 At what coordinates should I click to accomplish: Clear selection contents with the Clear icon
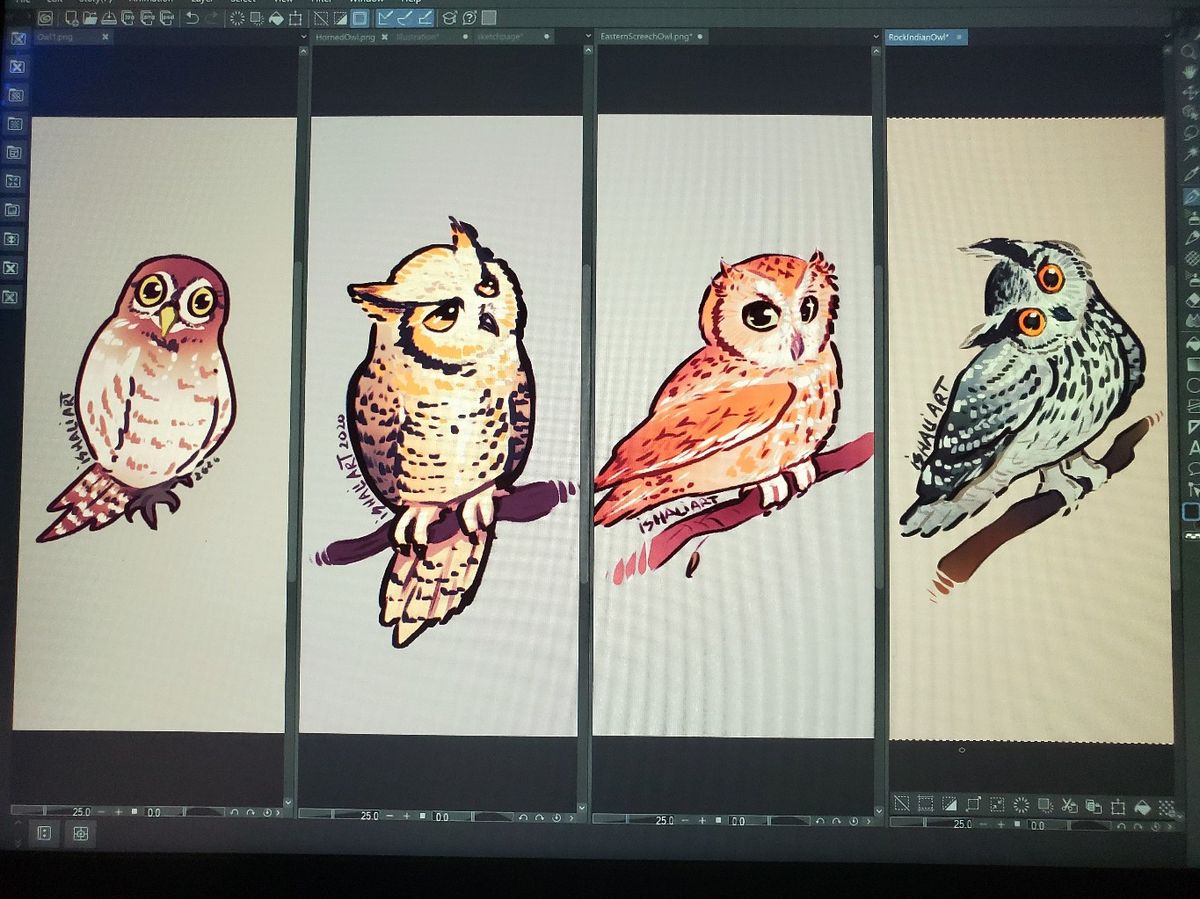tap(235, 19)
